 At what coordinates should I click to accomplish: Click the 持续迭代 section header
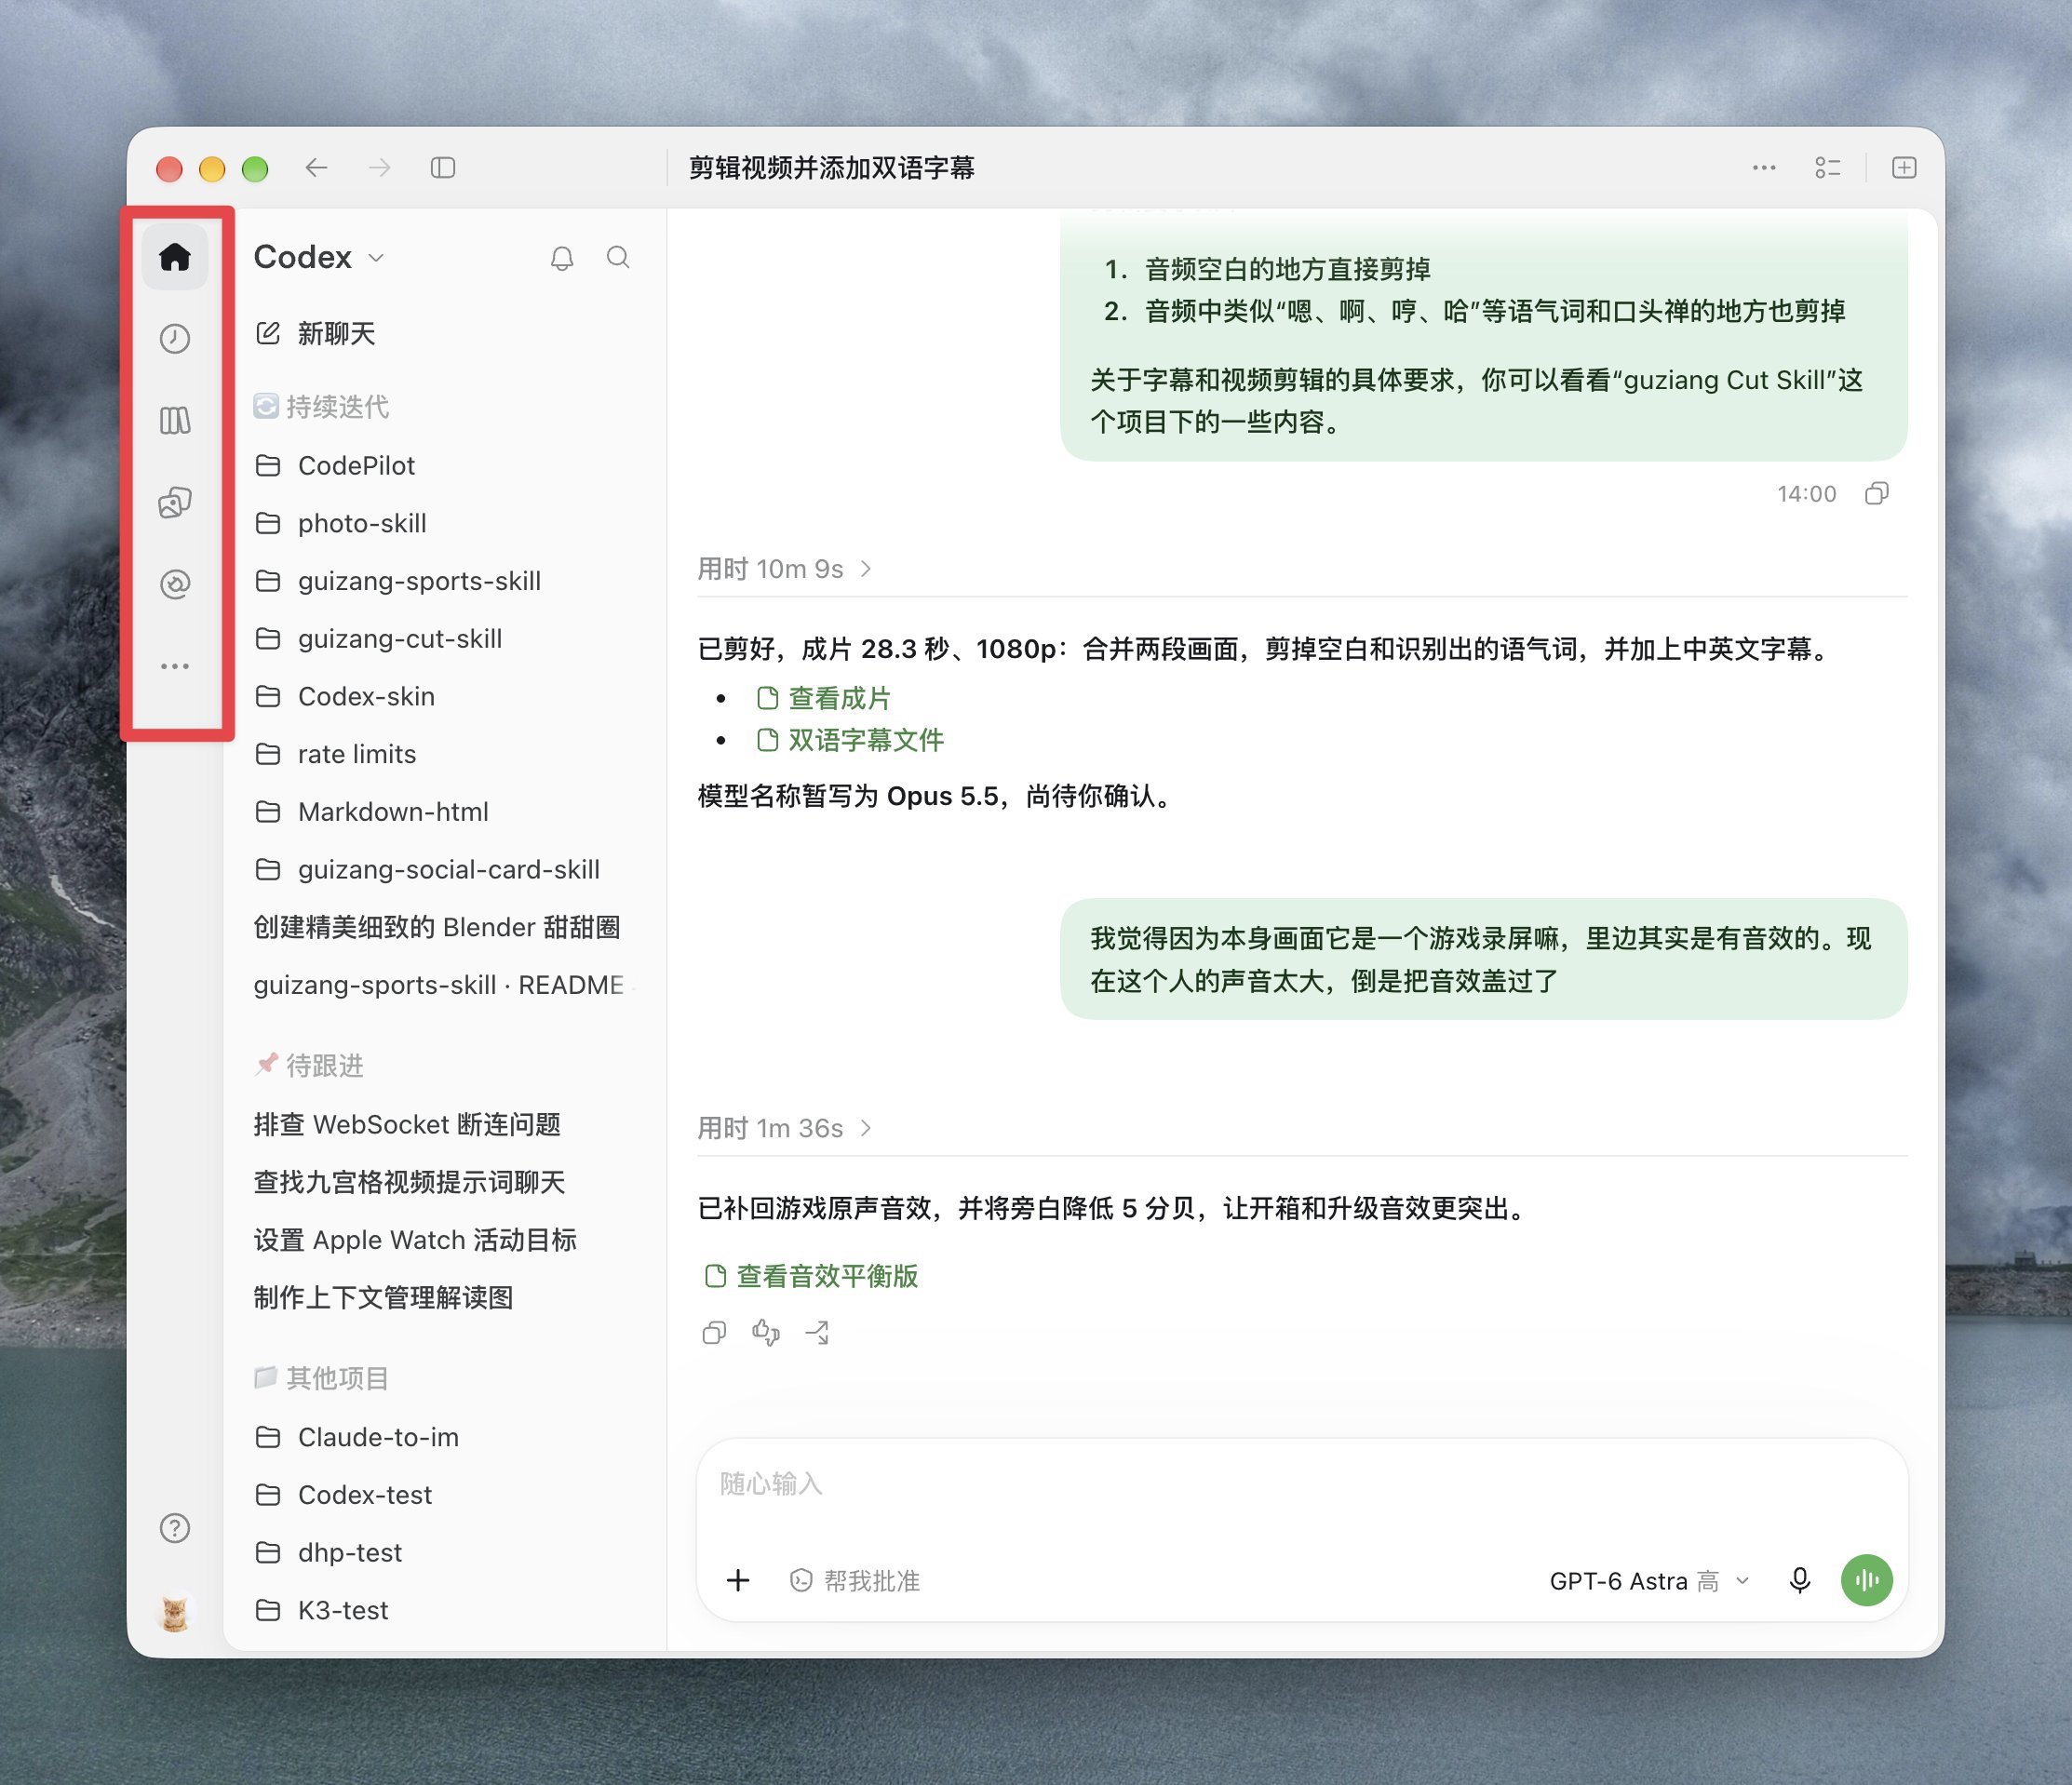(321, 406)
